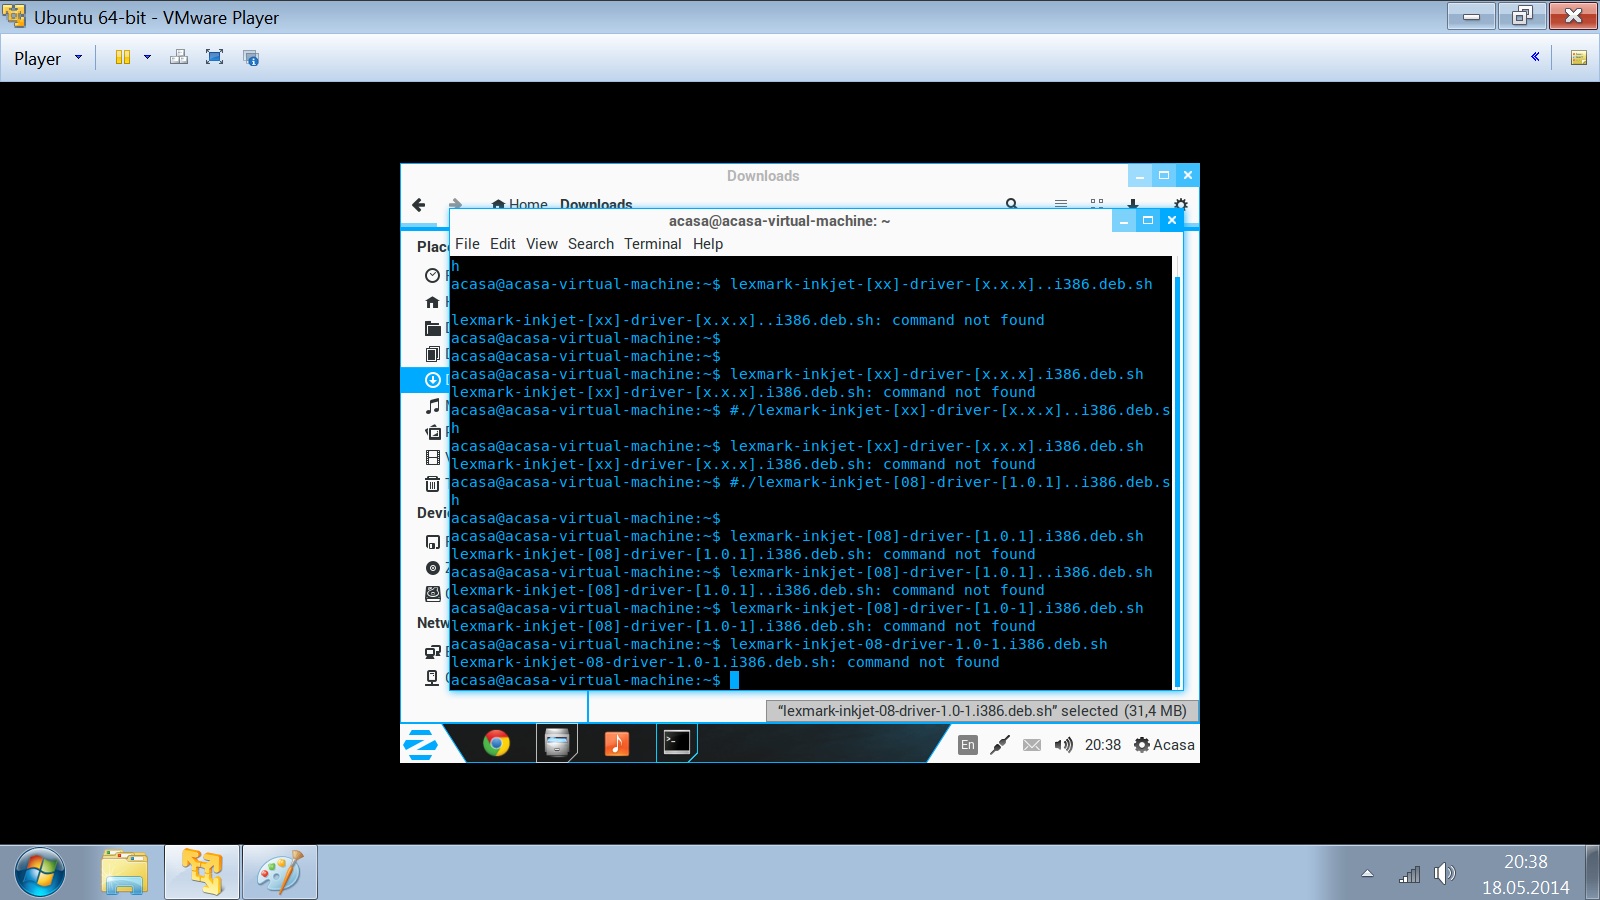
Task: Expand the power options arrow beside pause
Action: (148, 58)
